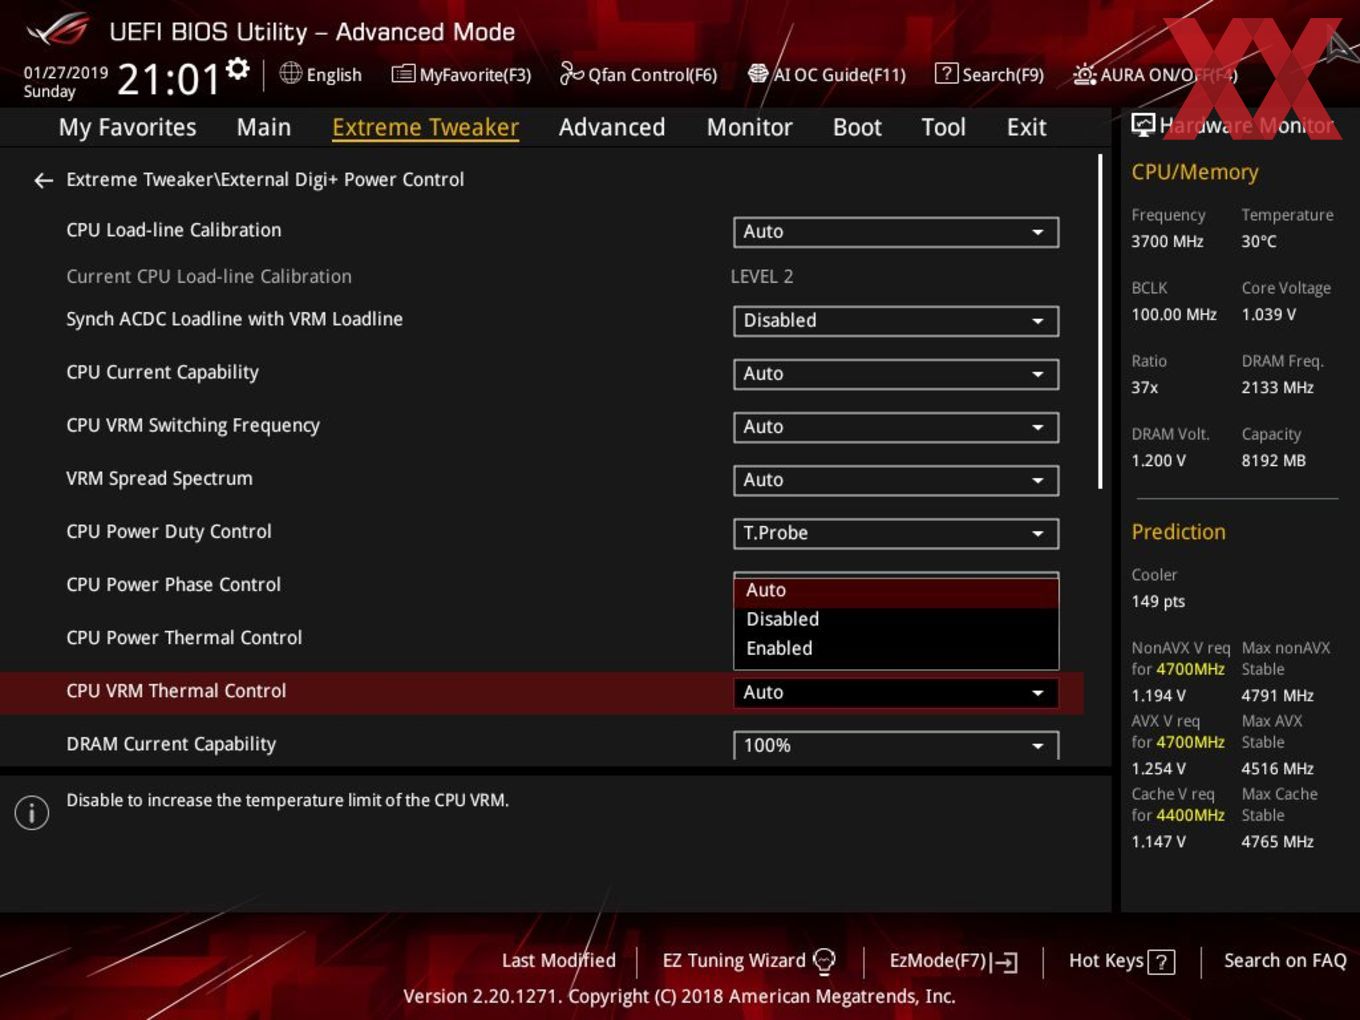This screenshot has height=1020, width=1360.
Task: Click the 01/27/2019 date text
Action: coord(66,72)
